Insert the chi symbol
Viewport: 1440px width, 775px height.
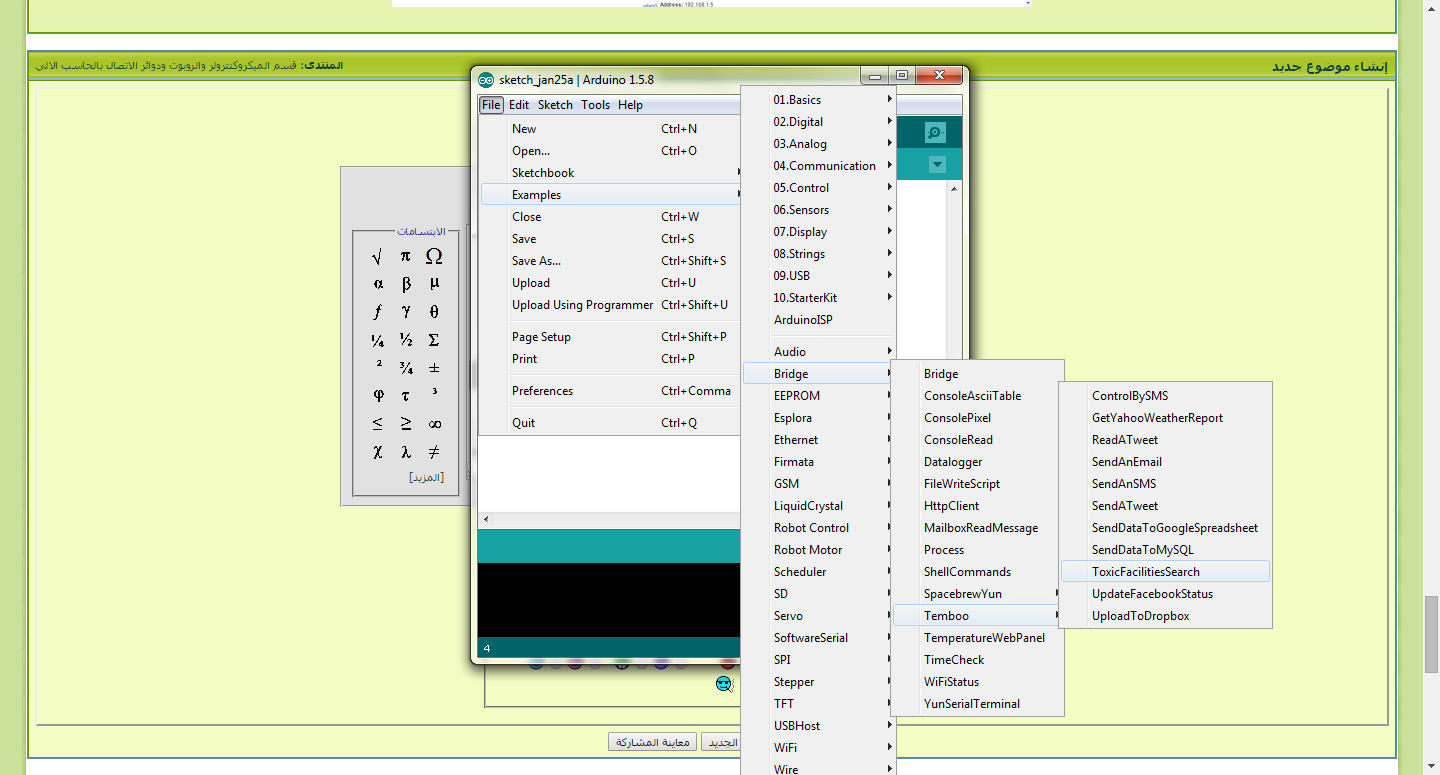click(378, 452)
